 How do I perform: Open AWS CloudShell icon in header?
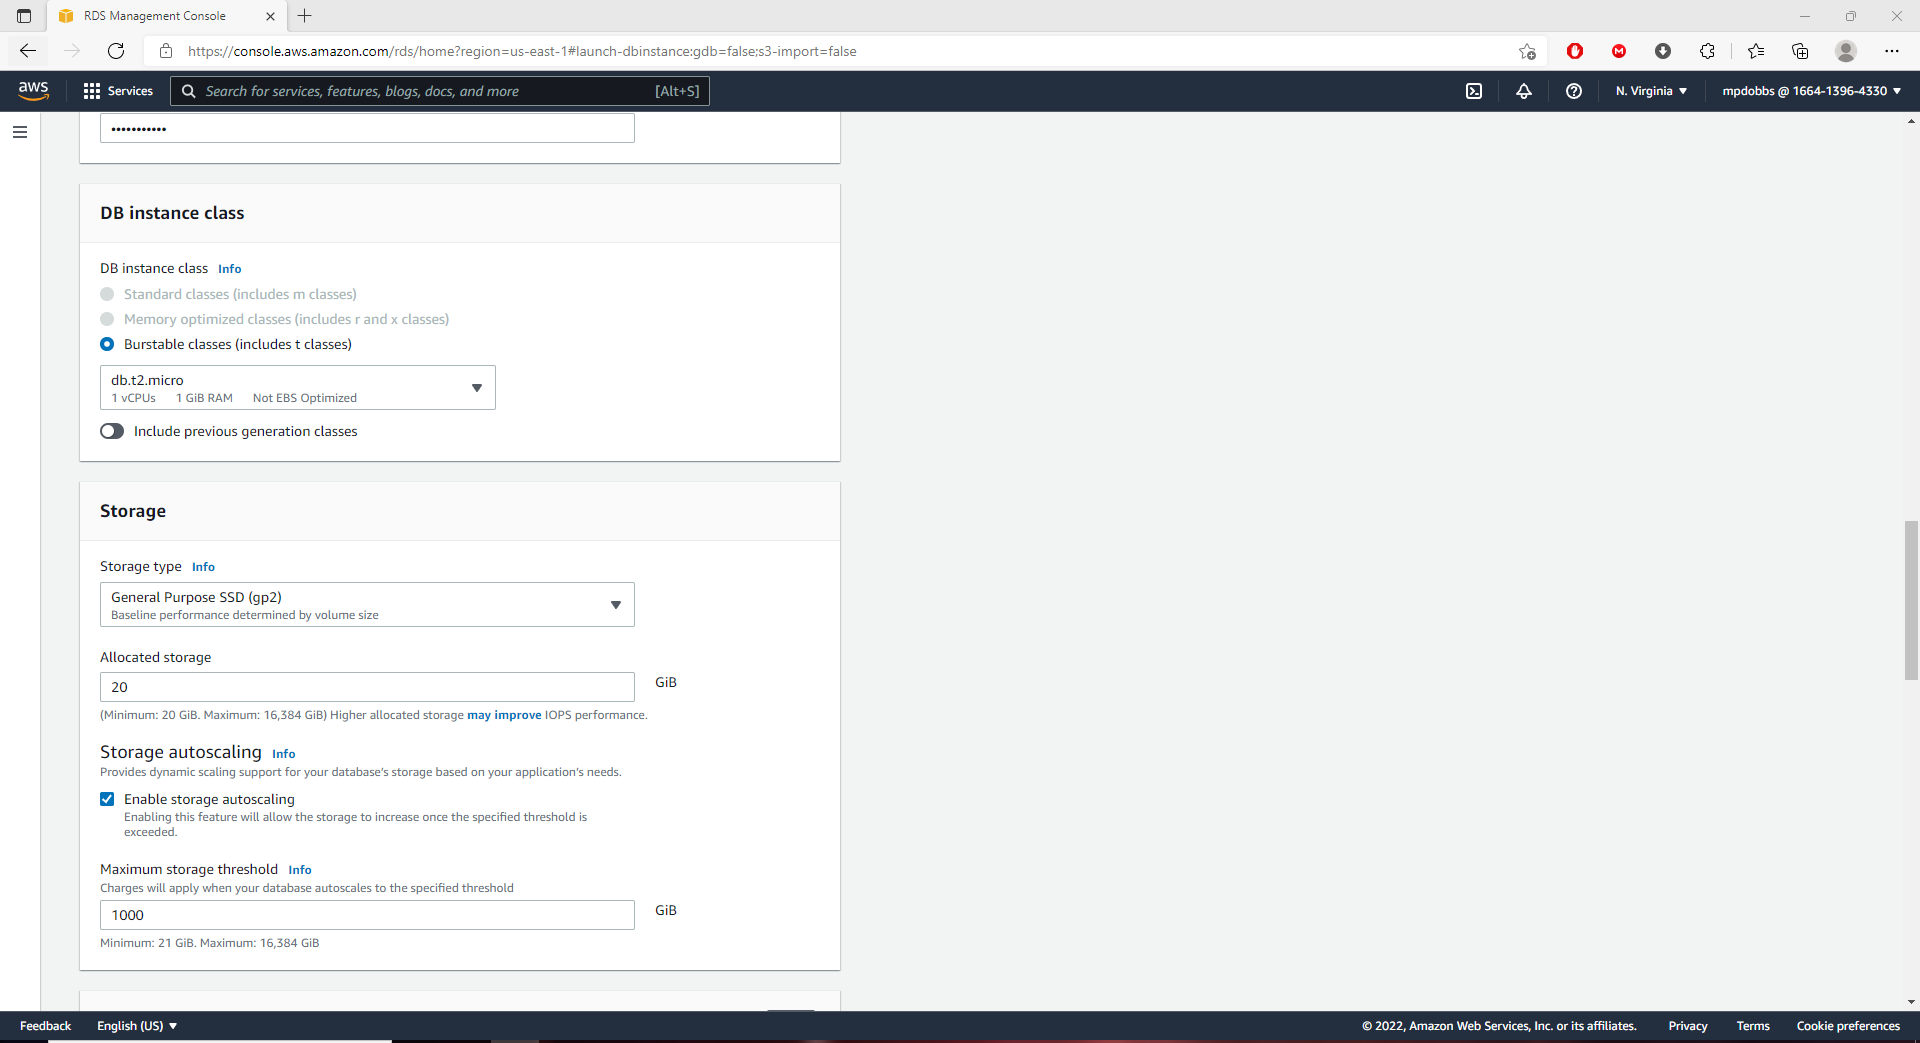[x=1474, y=91]
